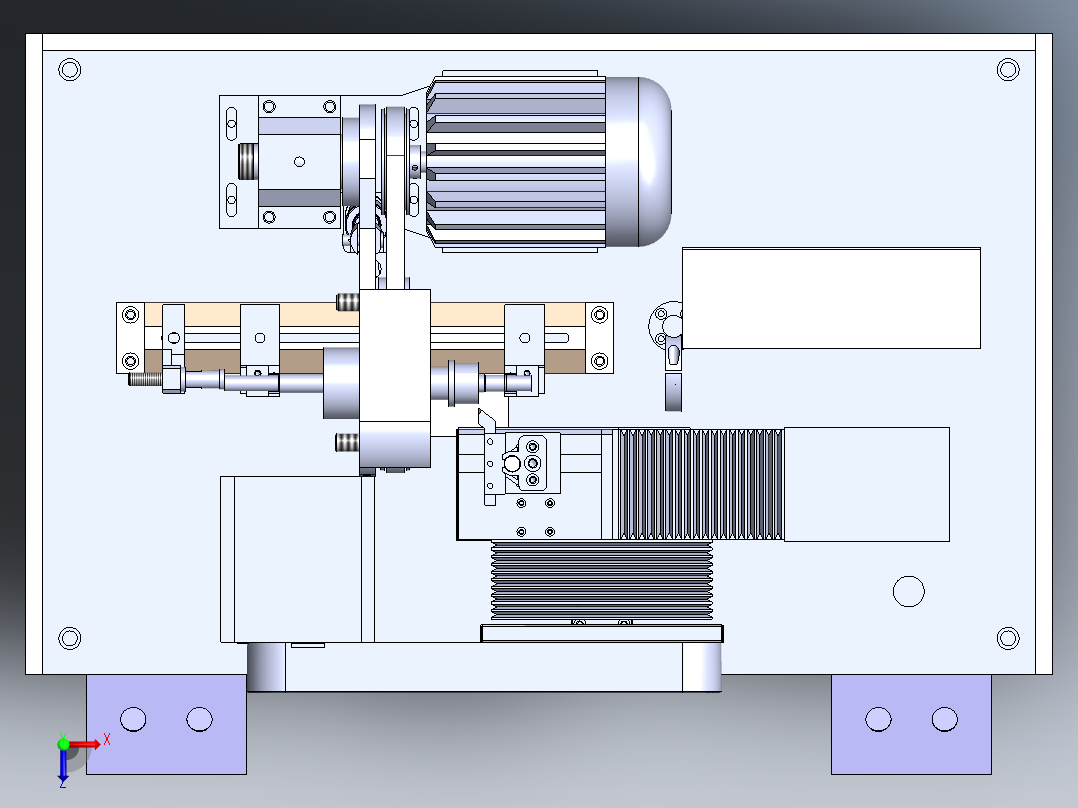
Task: Select the large white rectangular box beside the motor
Action: [831, 298]
